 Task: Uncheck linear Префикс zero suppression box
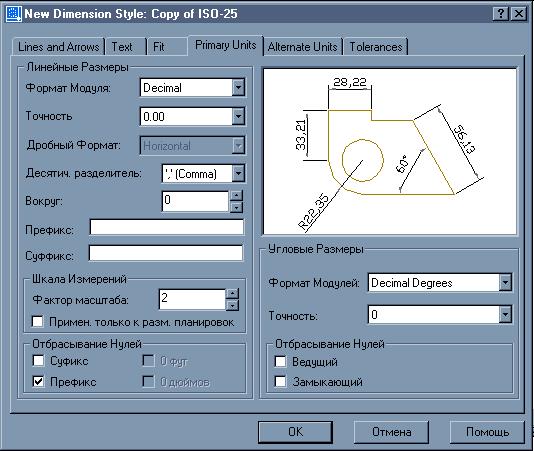pyautogui.click(x=38, y=382)
